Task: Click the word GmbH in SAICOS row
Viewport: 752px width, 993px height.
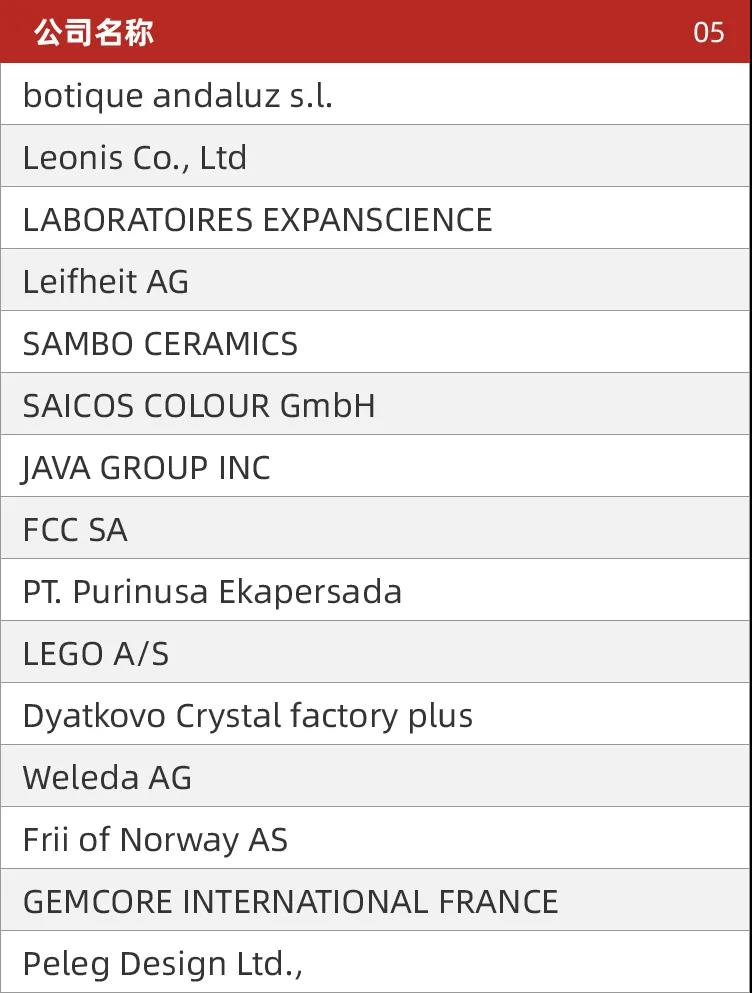Action: [328, 405]
